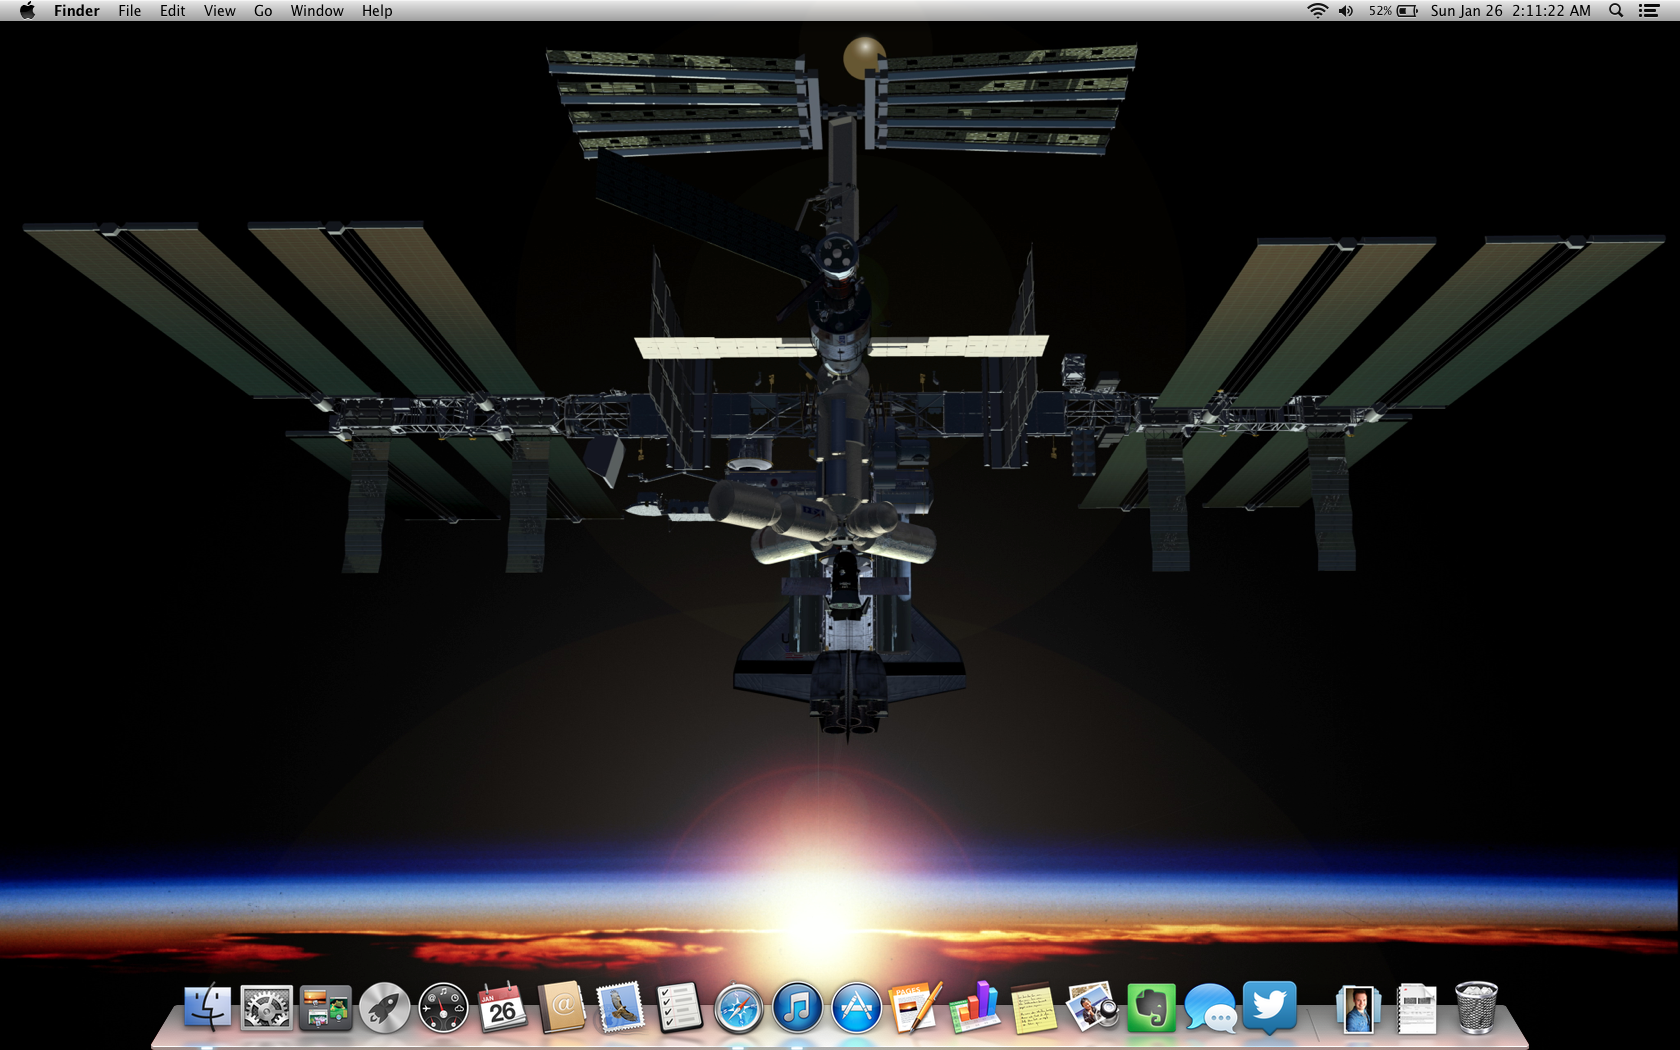The image size is (1680, 1050).
Task: Open the Trash
Action: click(1476, 1007)
